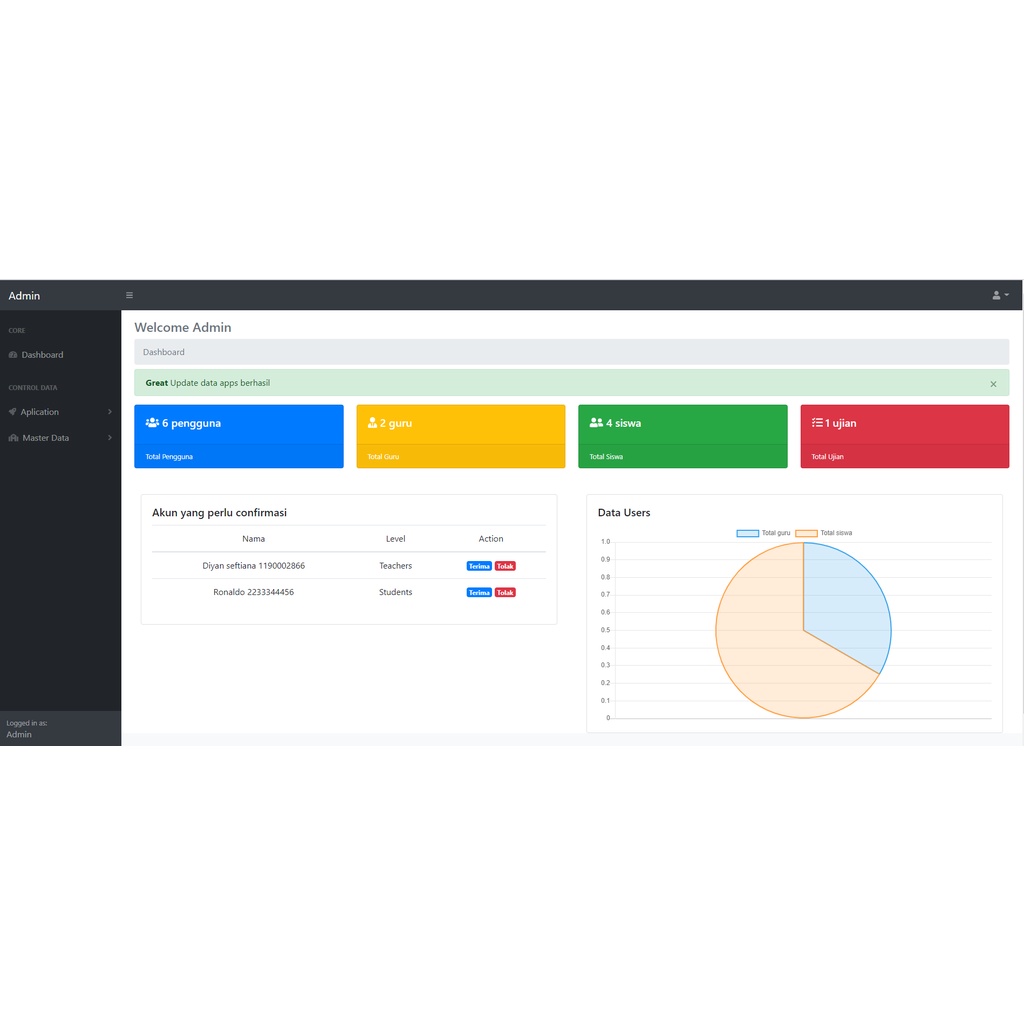Viewport: 1024px width, 1024px height.
Task: Expand the Master Data submenu chevron
Action: pyautogui.click(x=110, y=438)
